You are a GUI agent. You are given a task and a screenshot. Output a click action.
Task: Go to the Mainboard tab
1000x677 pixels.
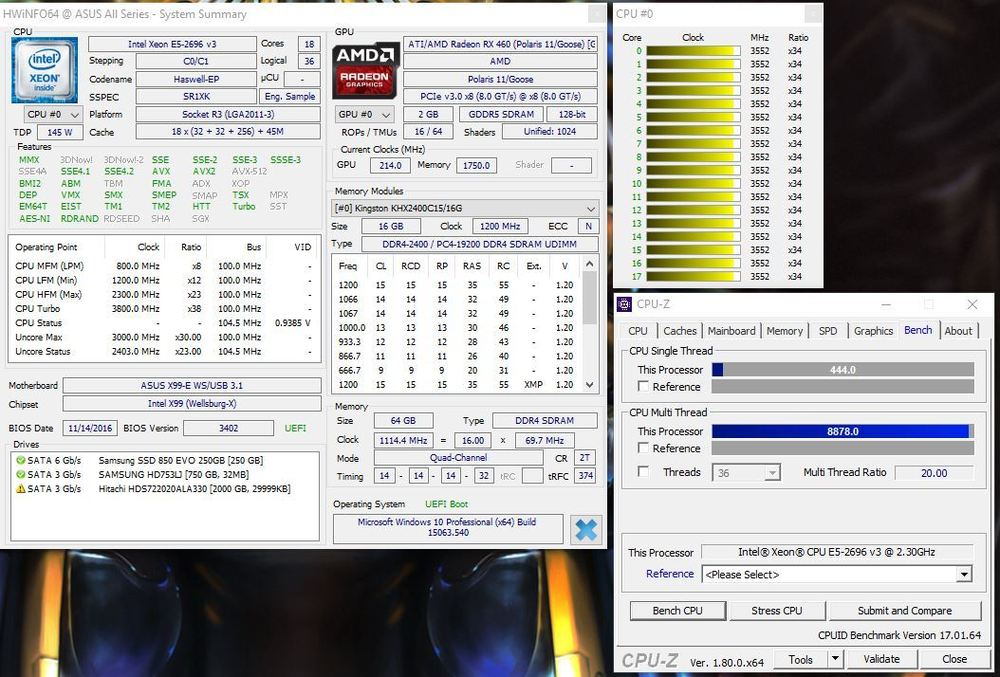[x=732, y=331]
